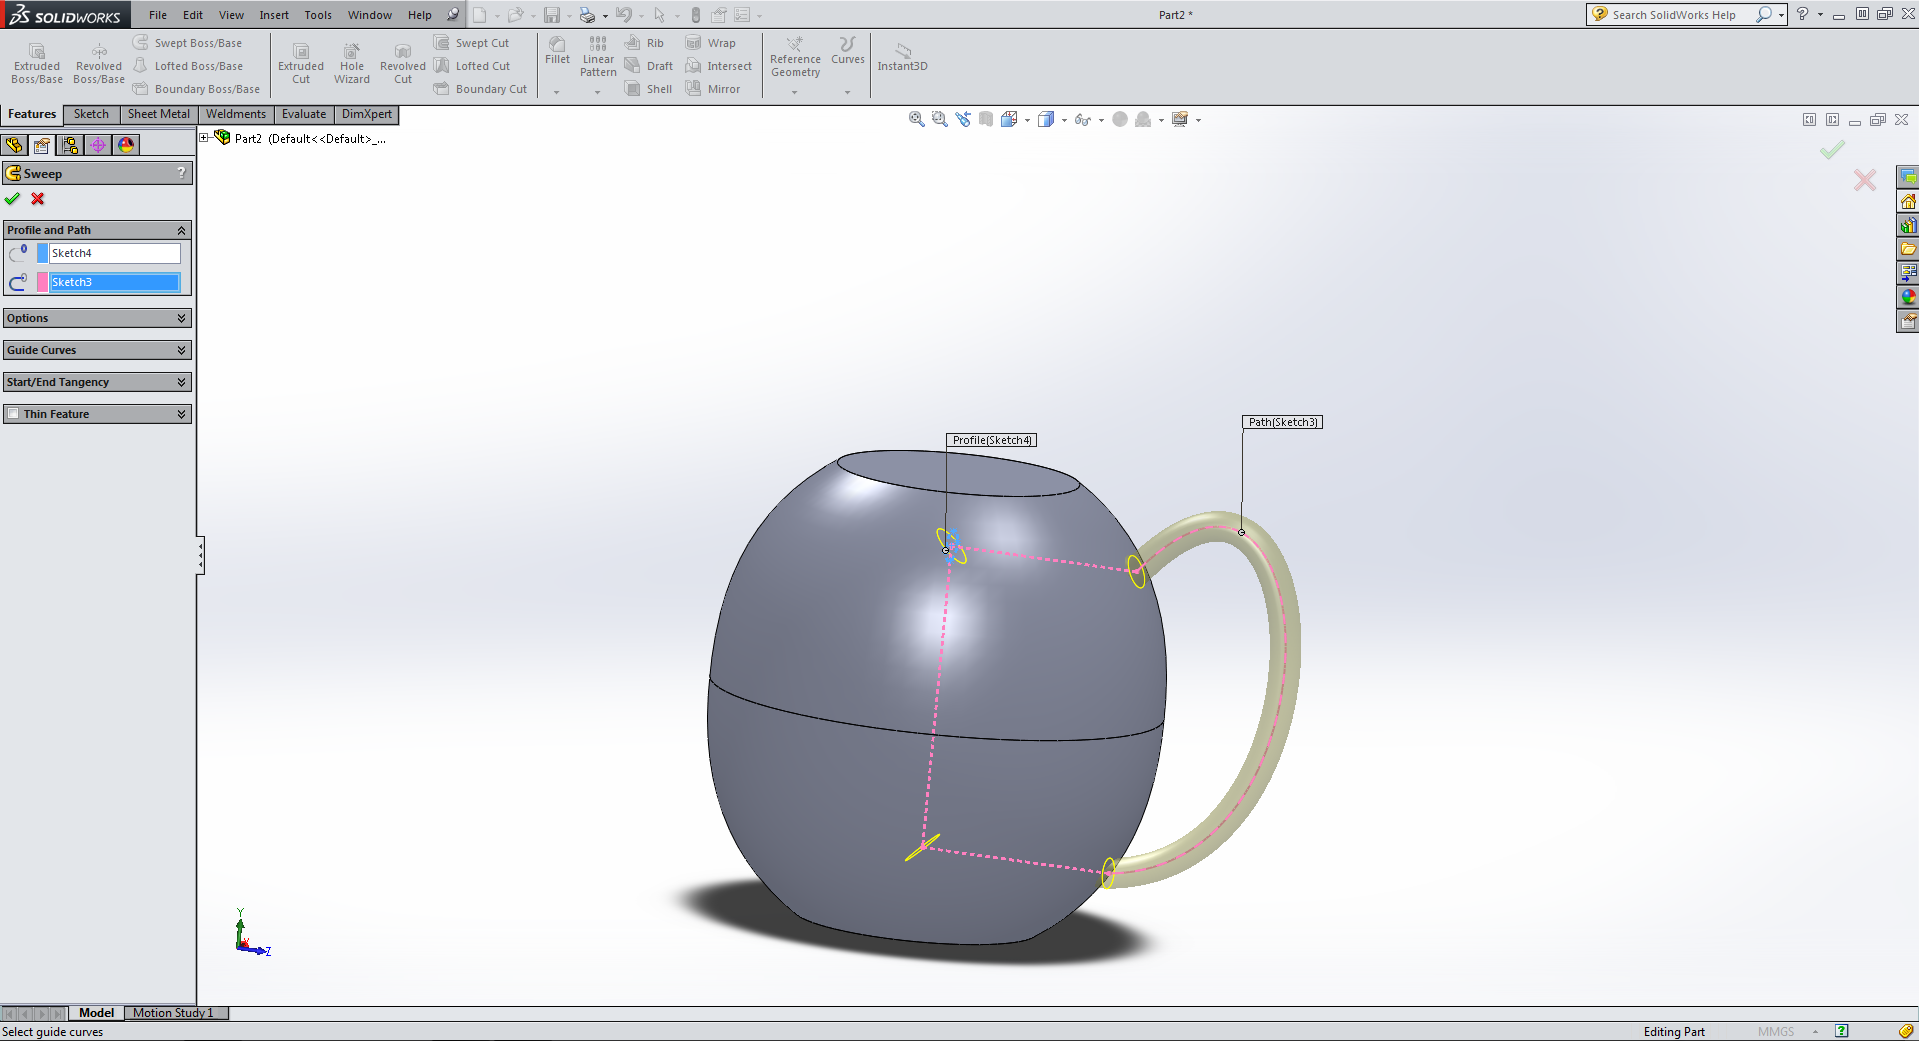Expand the Guide Curves section
This screenshot has width=1919, height=1041.
tap(181, 350)
